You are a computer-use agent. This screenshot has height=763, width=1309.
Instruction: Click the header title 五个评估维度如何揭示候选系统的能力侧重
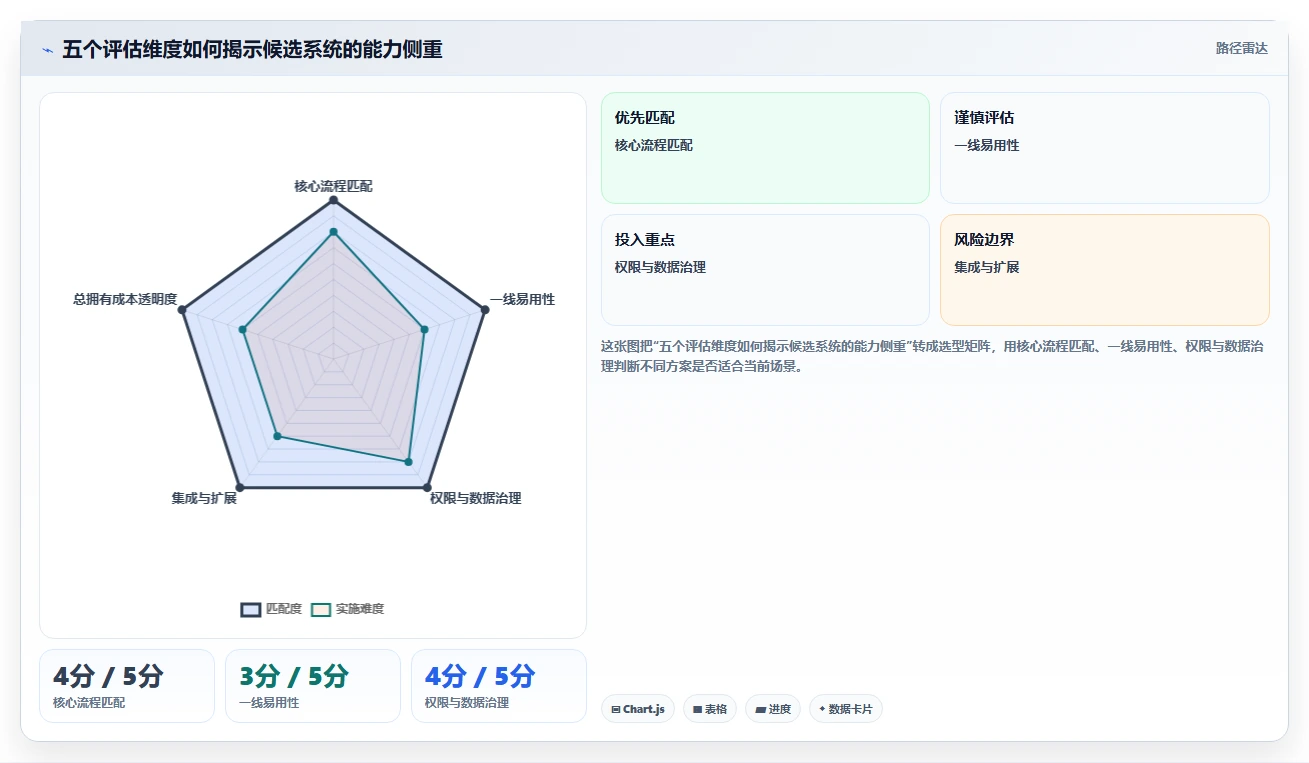252,49
